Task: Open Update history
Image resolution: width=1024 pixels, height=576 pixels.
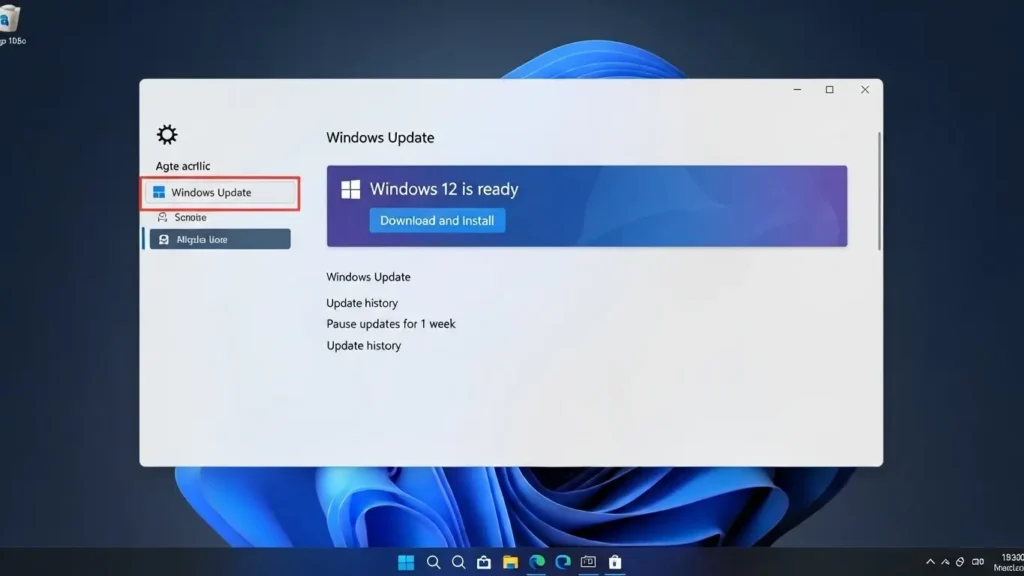Action: [x=362, y=302]
